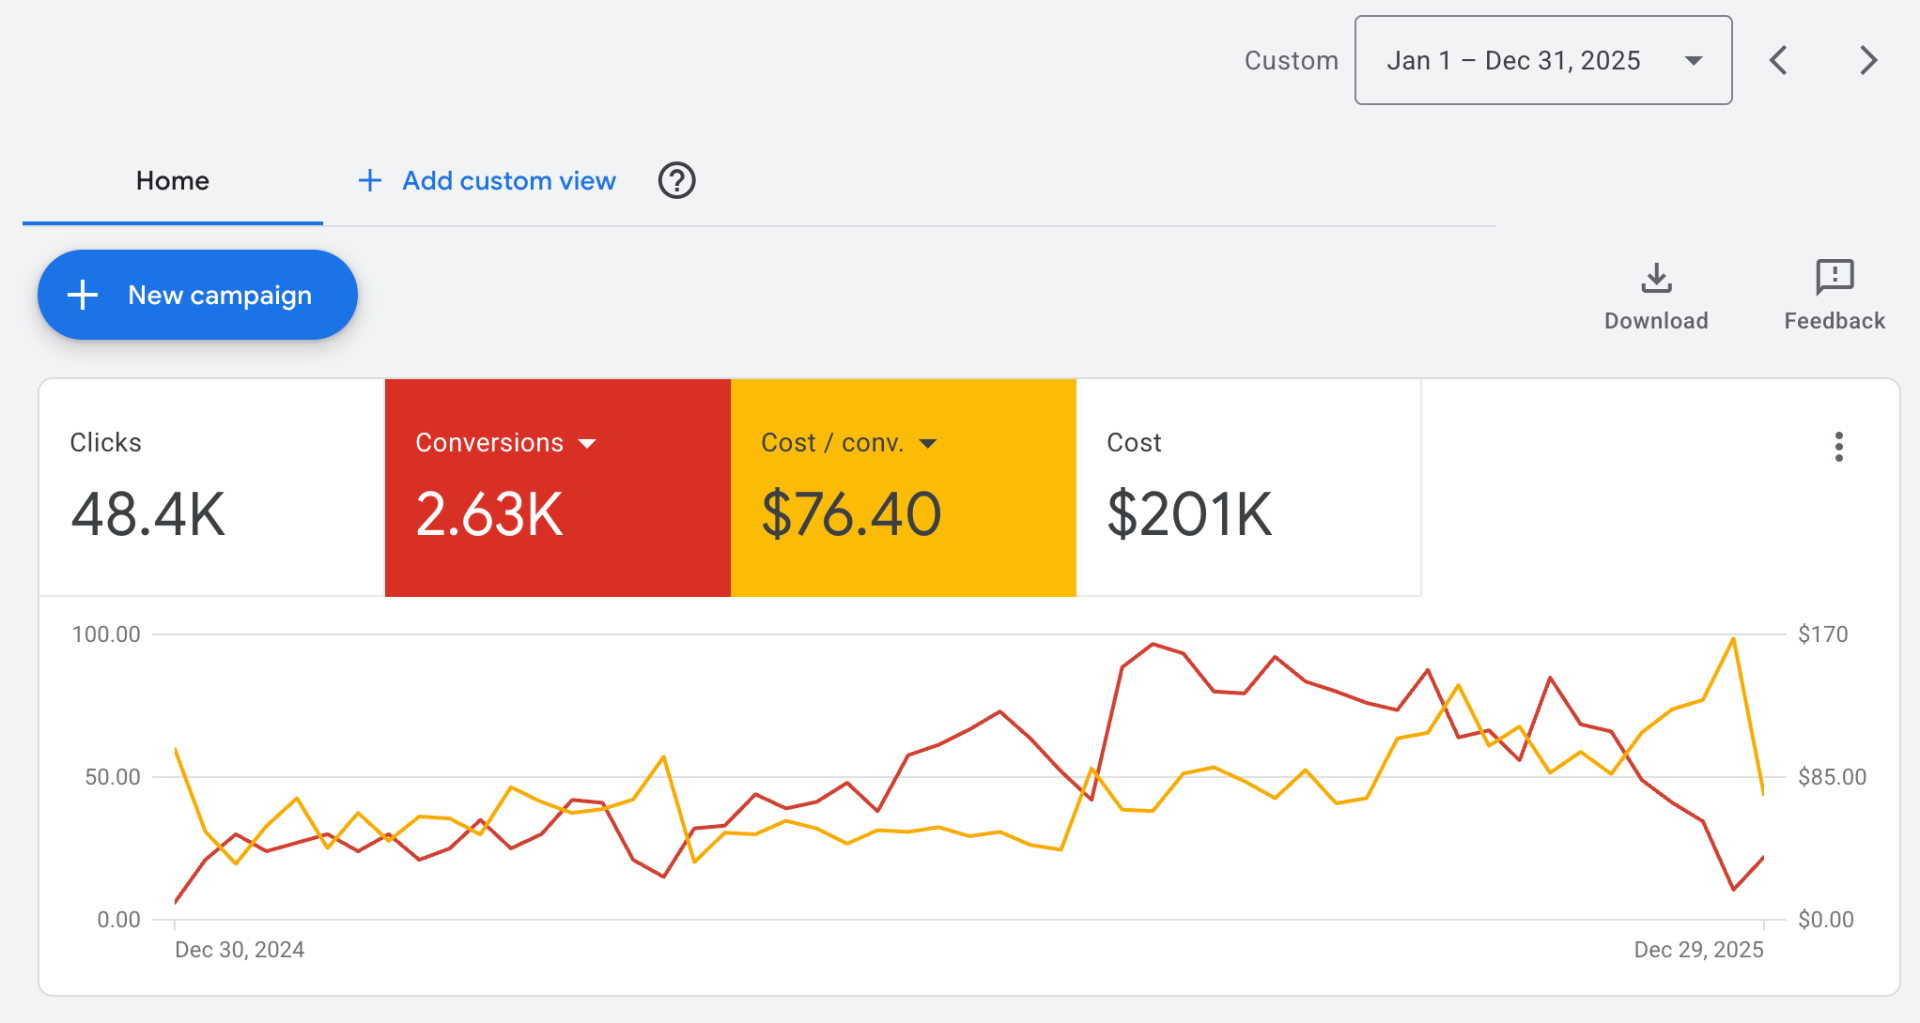
Task: Open the date range dropdown
Action: point(1543,60)
